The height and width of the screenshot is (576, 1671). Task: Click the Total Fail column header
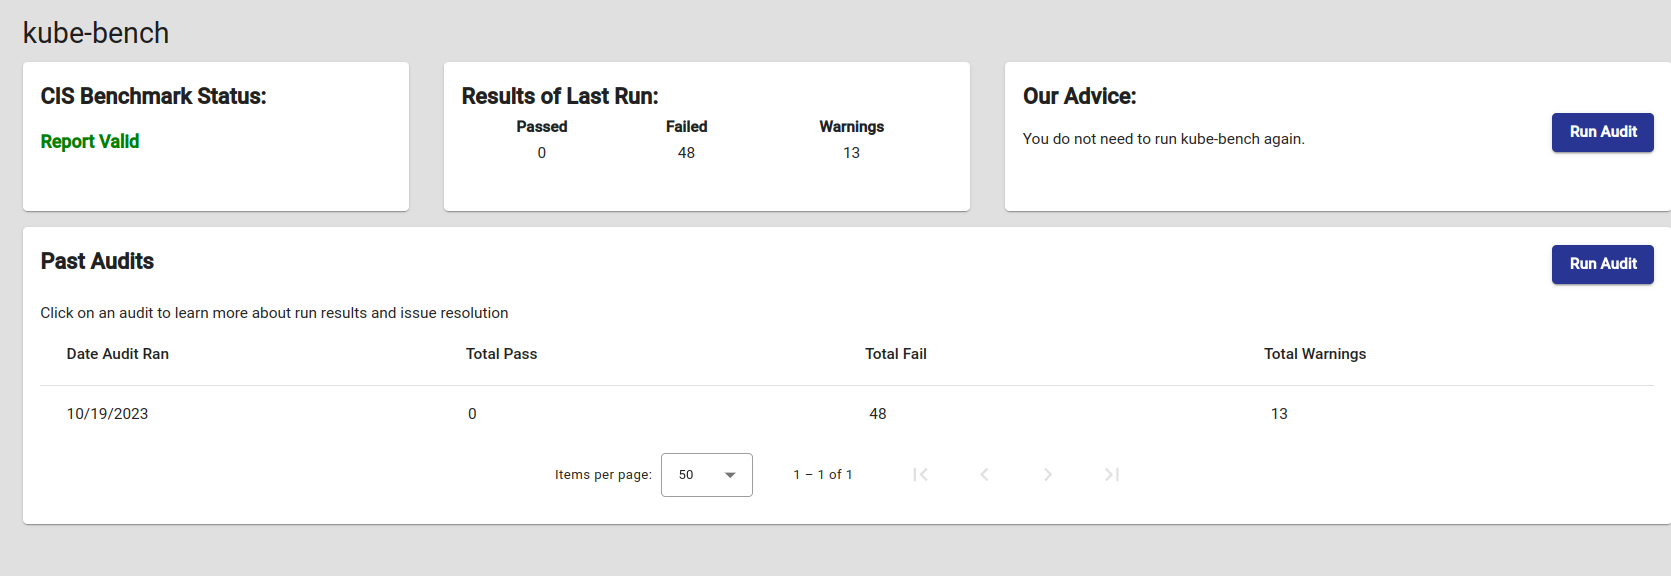[895, 354]
